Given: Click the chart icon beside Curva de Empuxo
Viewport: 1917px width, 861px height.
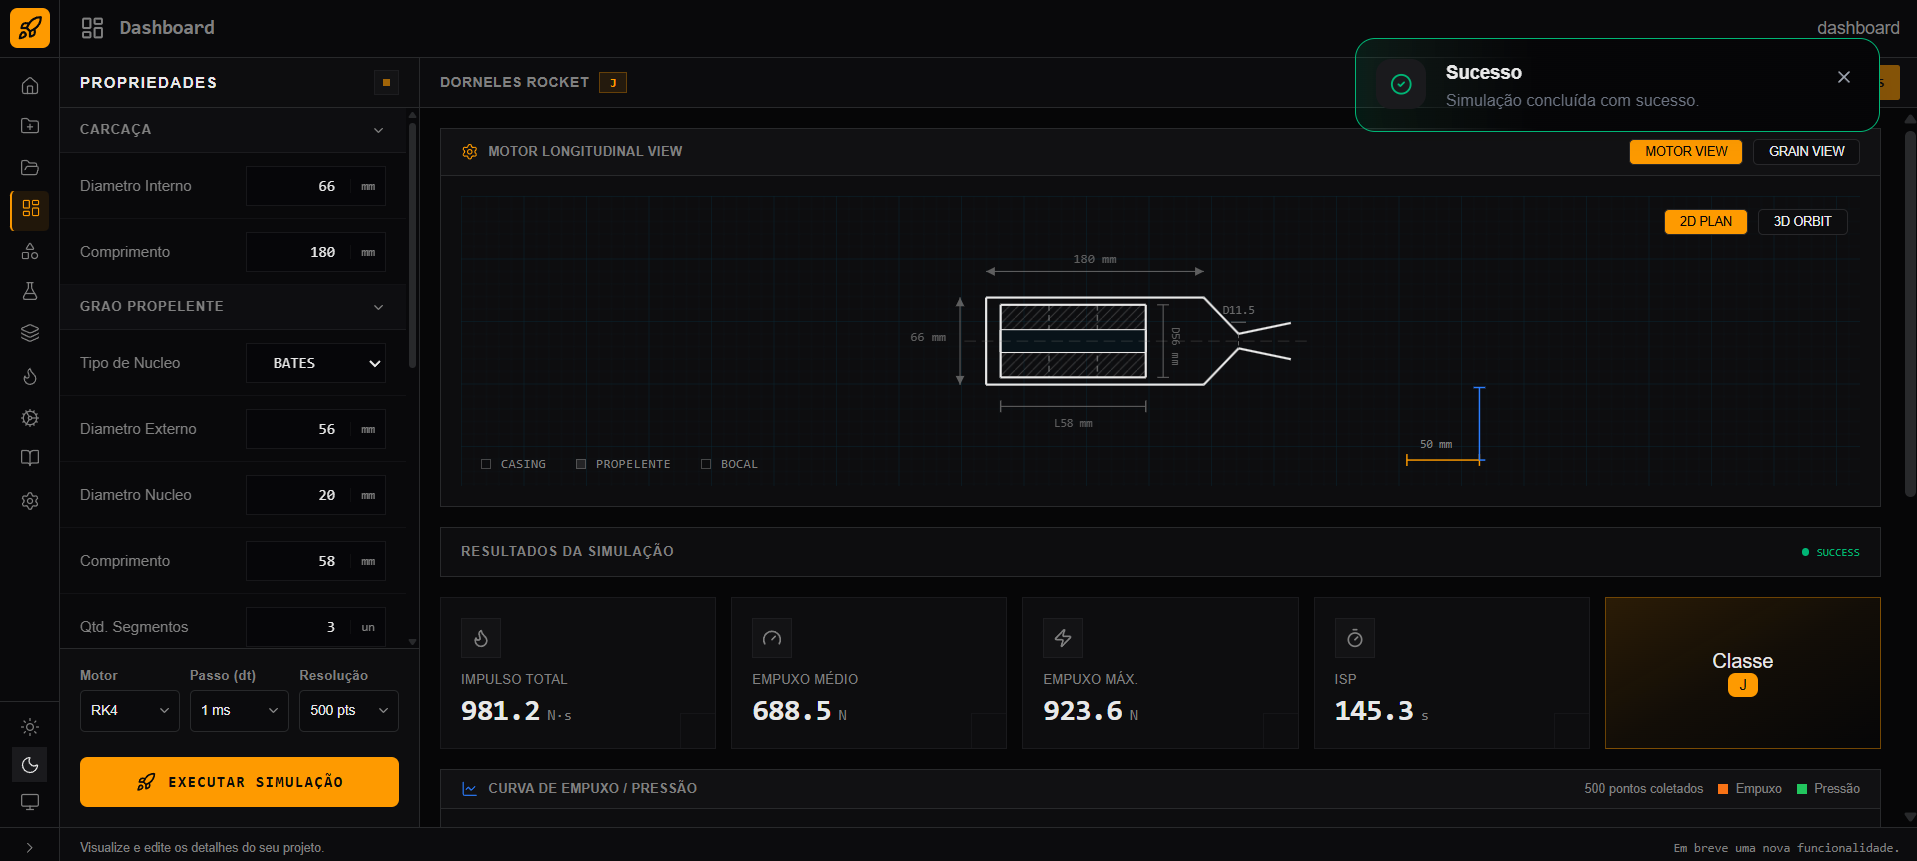Looking at the screenshot, I should [x=470, y=789].
